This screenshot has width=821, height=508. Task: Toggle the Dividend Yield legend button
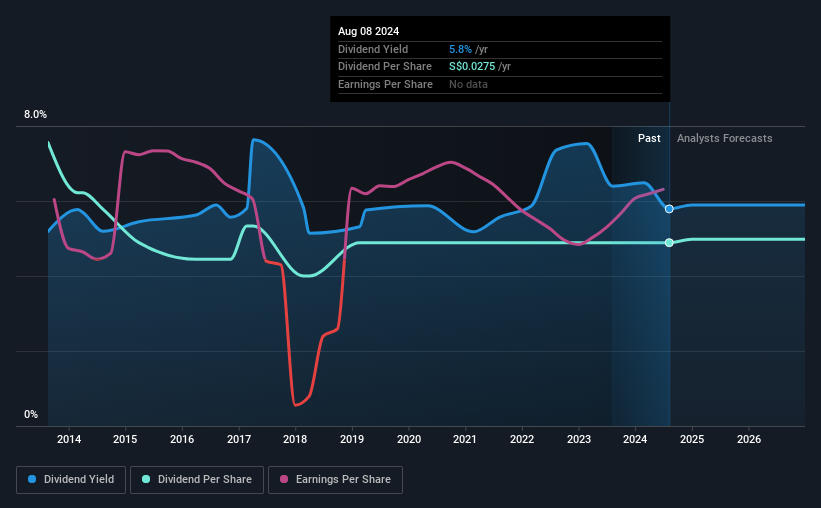click(71, 480)
